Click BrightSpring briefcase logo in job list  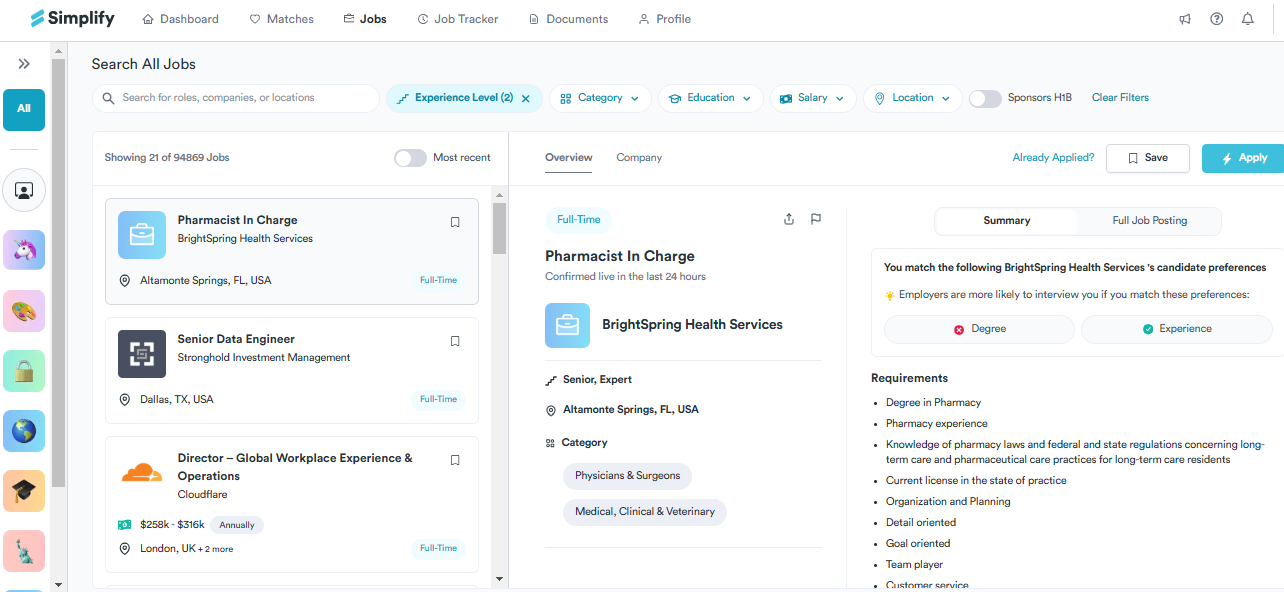[x=142, y=235]
